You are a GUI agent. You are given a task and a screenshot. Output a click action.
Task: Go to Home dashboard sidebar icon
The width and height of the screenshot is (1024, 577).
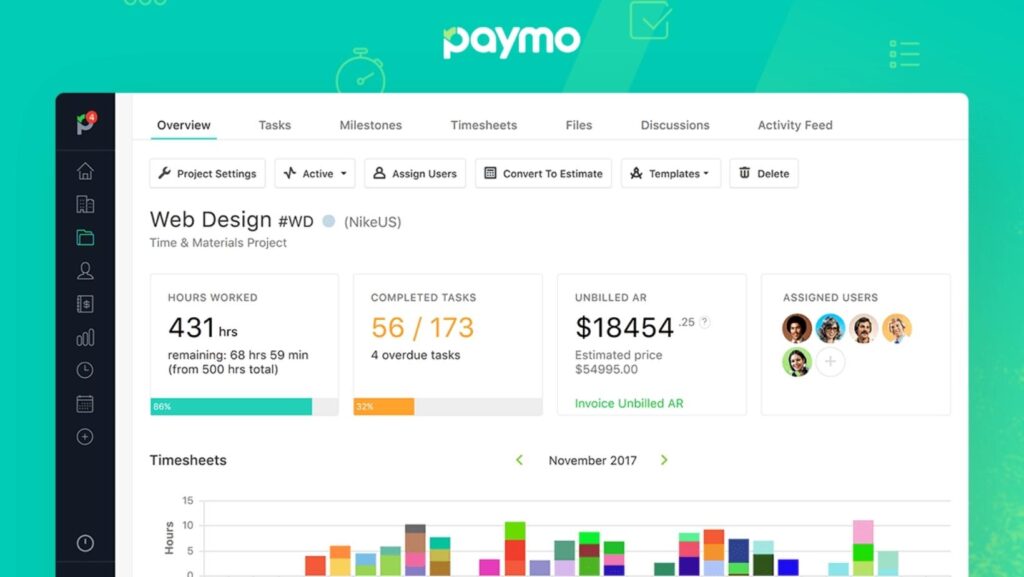[85, 171]
